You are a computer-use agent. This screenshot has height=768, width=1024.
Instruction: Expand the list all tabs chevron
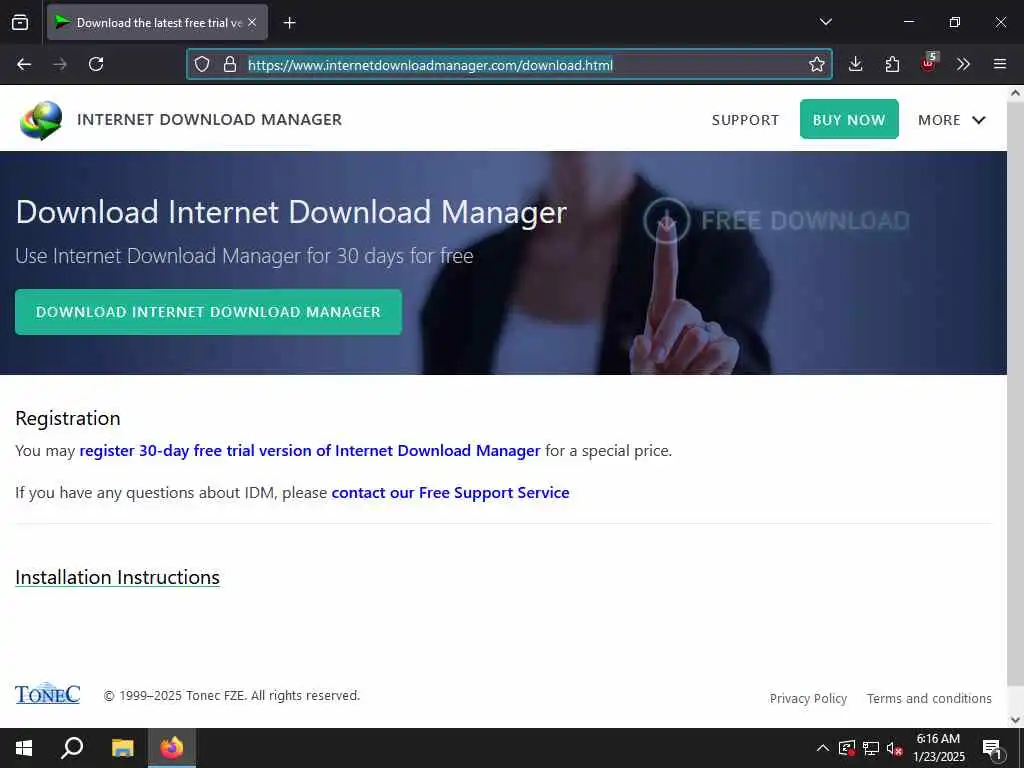(x=825, y=22)
